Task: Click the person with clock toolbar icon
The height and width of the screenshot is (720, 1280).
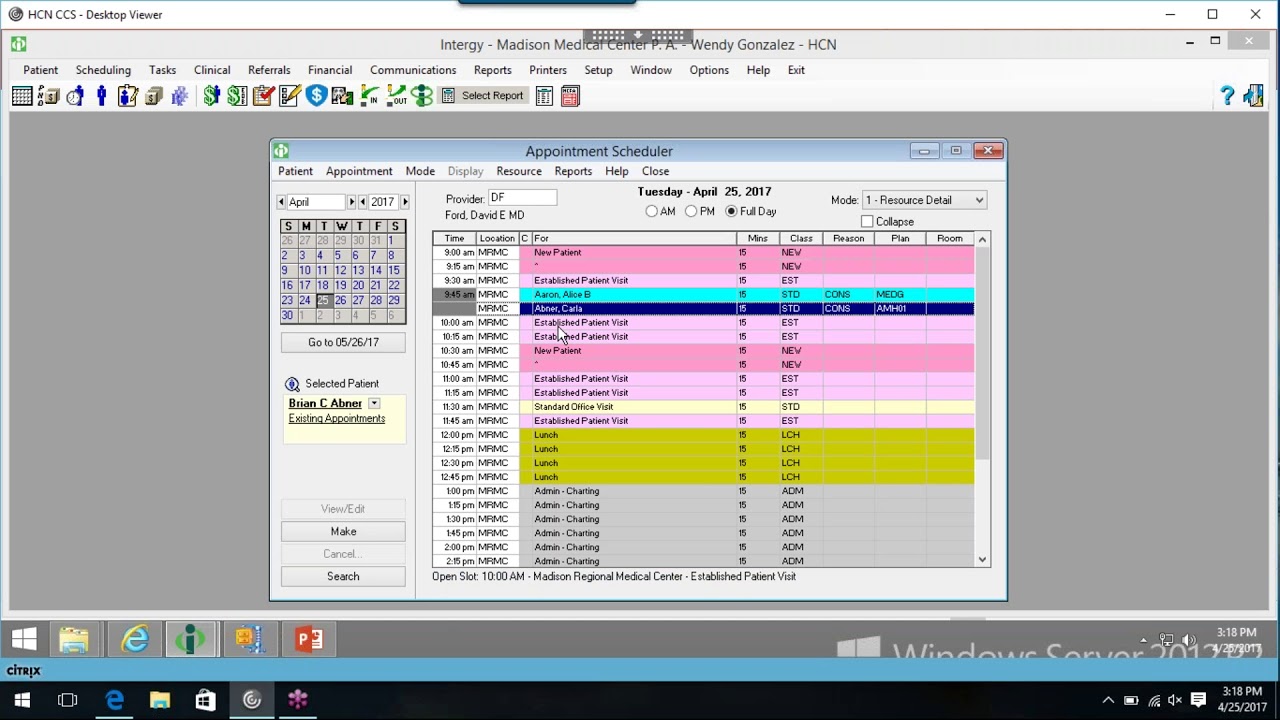Action: click(75, 96)
